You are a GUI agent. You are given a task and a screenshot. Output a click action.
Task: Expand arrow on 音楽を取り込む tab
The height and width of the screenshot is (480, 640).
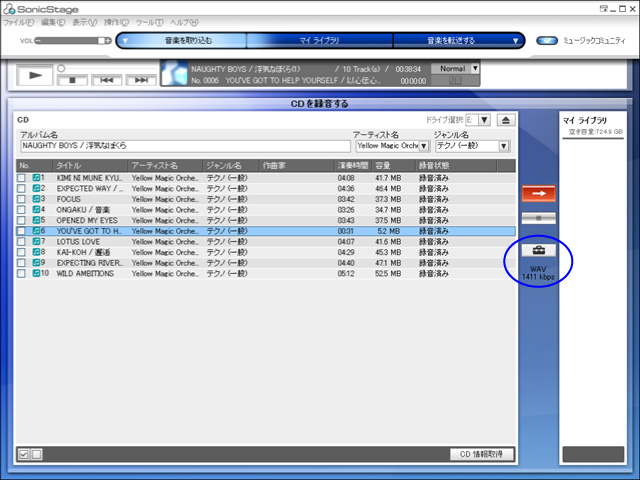[125, 41]
